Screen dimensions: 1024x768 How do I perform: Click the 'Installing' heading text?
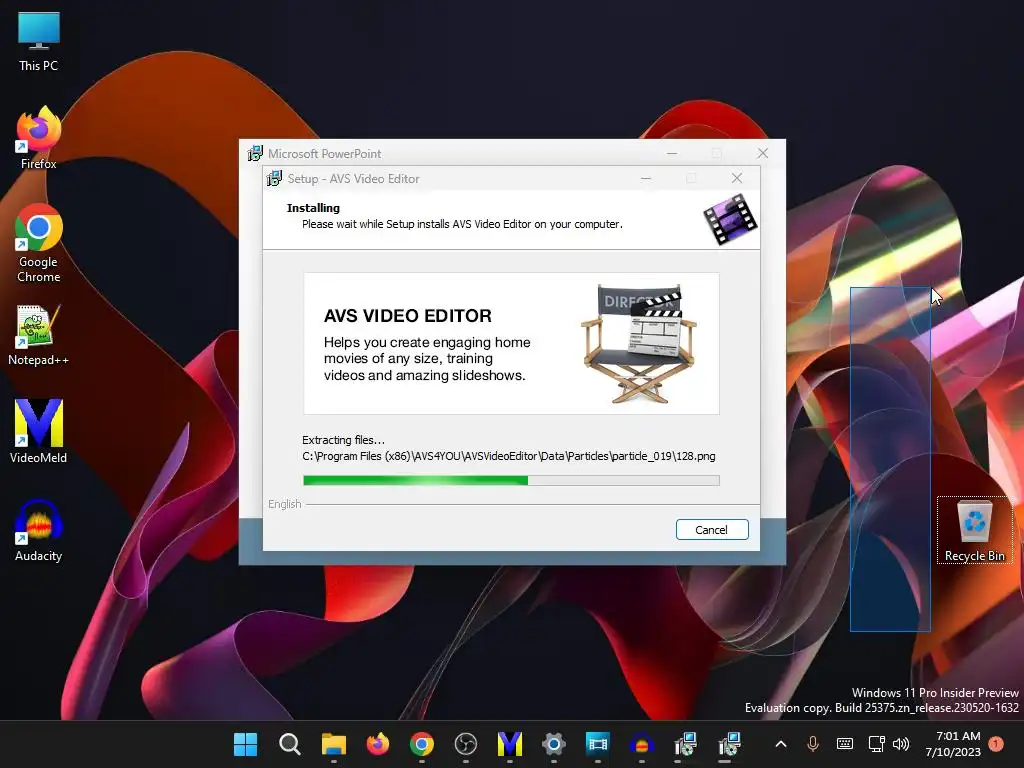pos(313,208)
